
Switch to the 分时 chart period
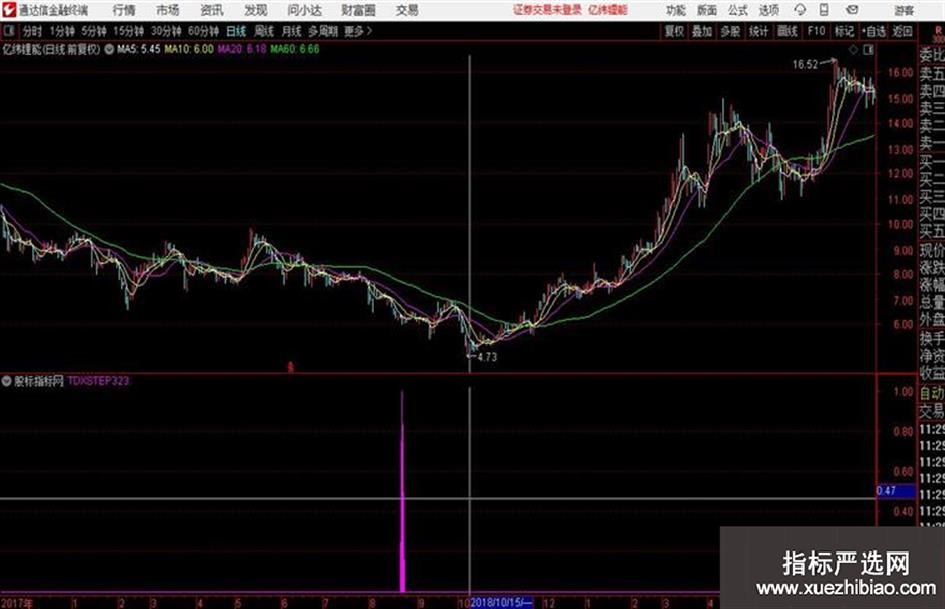coord(32,31)
